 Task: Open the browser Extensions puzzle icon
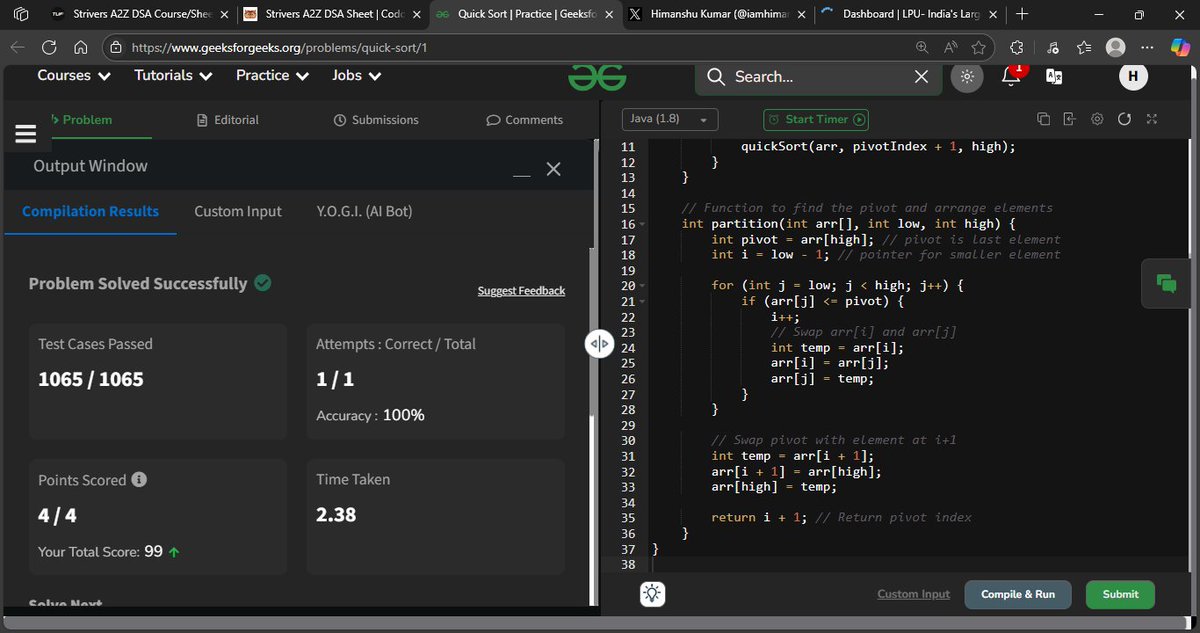[1017, 47]
